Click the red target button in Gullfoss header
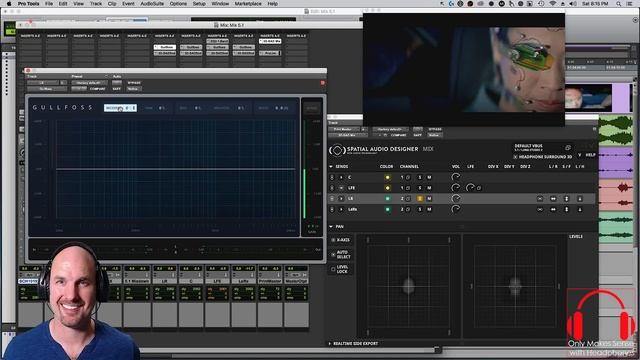Screen dimensions: 640x360 coord(322,83)
